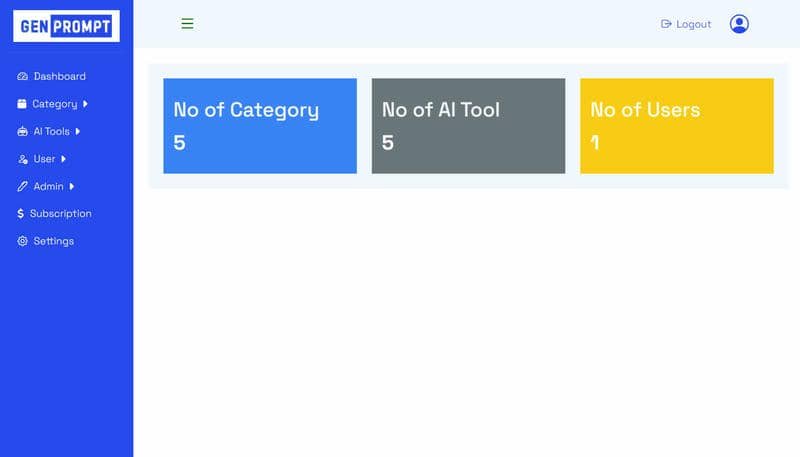This screenshot has width=800, height=457.
Task: Click the Admin pencil icon
Action: [x=22, y=187]
